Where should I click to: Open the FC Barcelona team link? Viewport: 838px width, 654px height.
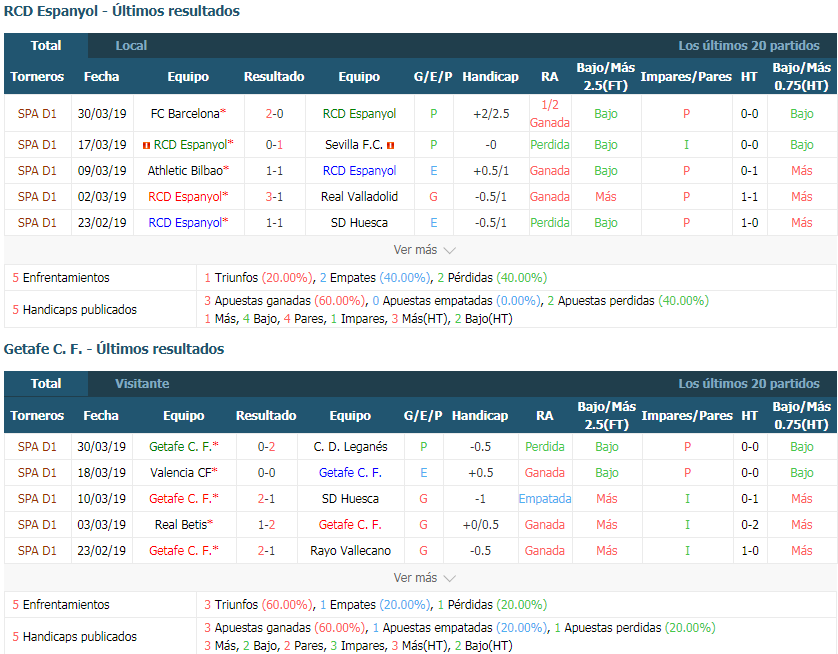click(185, 114)
